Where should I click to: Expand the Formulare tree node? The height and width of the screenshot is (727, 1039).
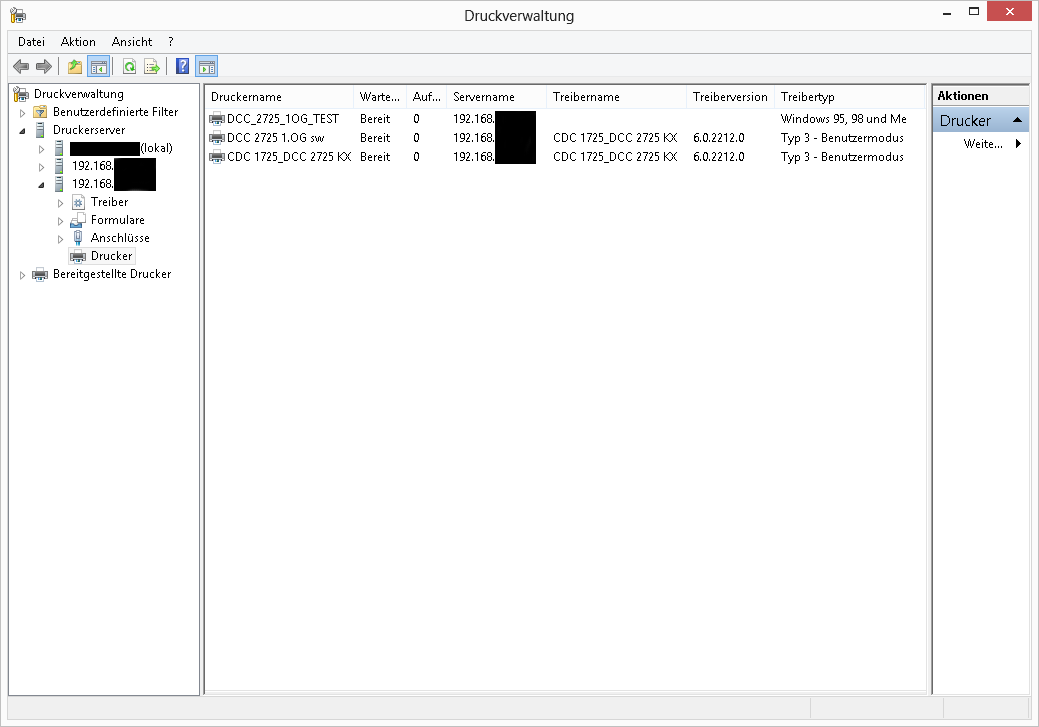60,221
